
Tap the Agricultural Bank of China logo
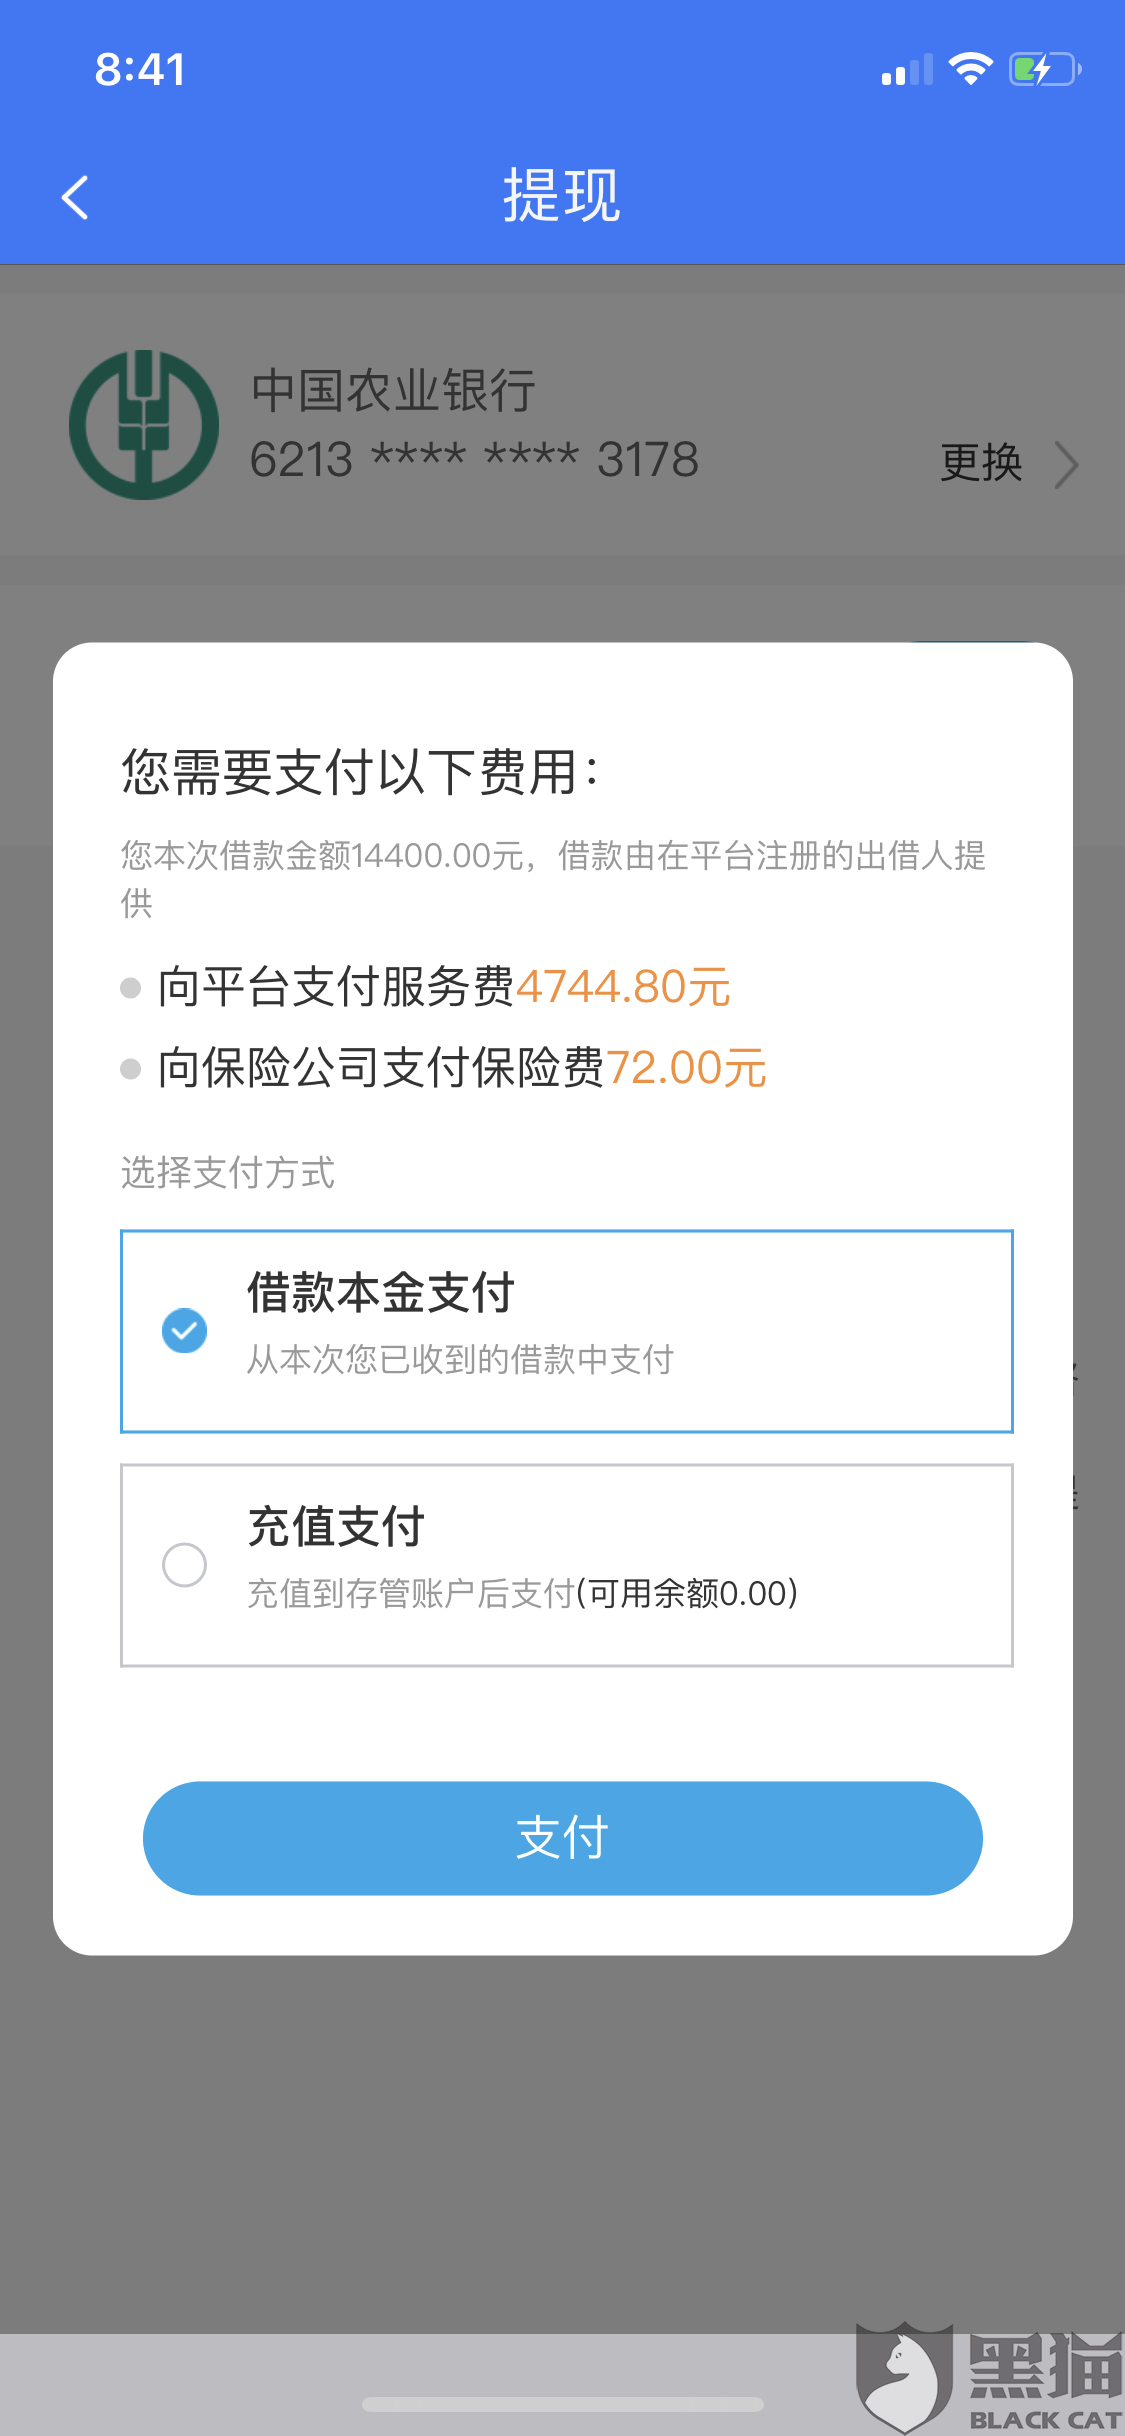(144, 425)
